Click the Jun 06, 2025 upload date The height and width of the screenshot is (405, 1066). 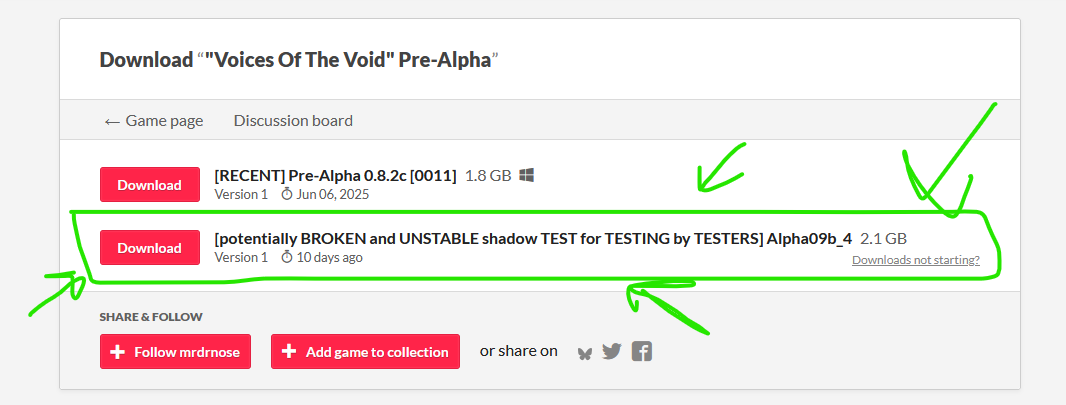333,194
